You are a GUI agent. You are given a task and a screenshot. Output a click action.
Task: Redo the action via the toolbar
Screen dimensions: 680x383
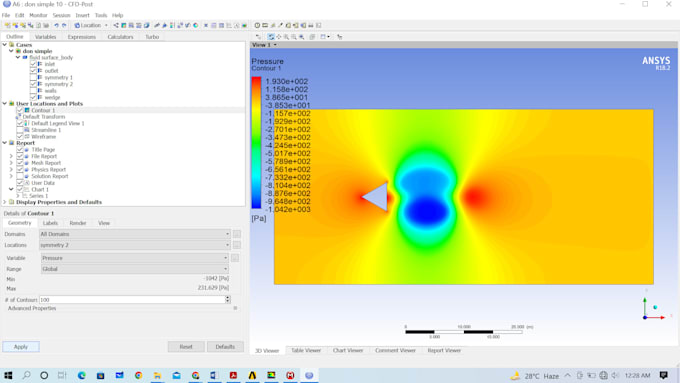click(x=64, y=25)
